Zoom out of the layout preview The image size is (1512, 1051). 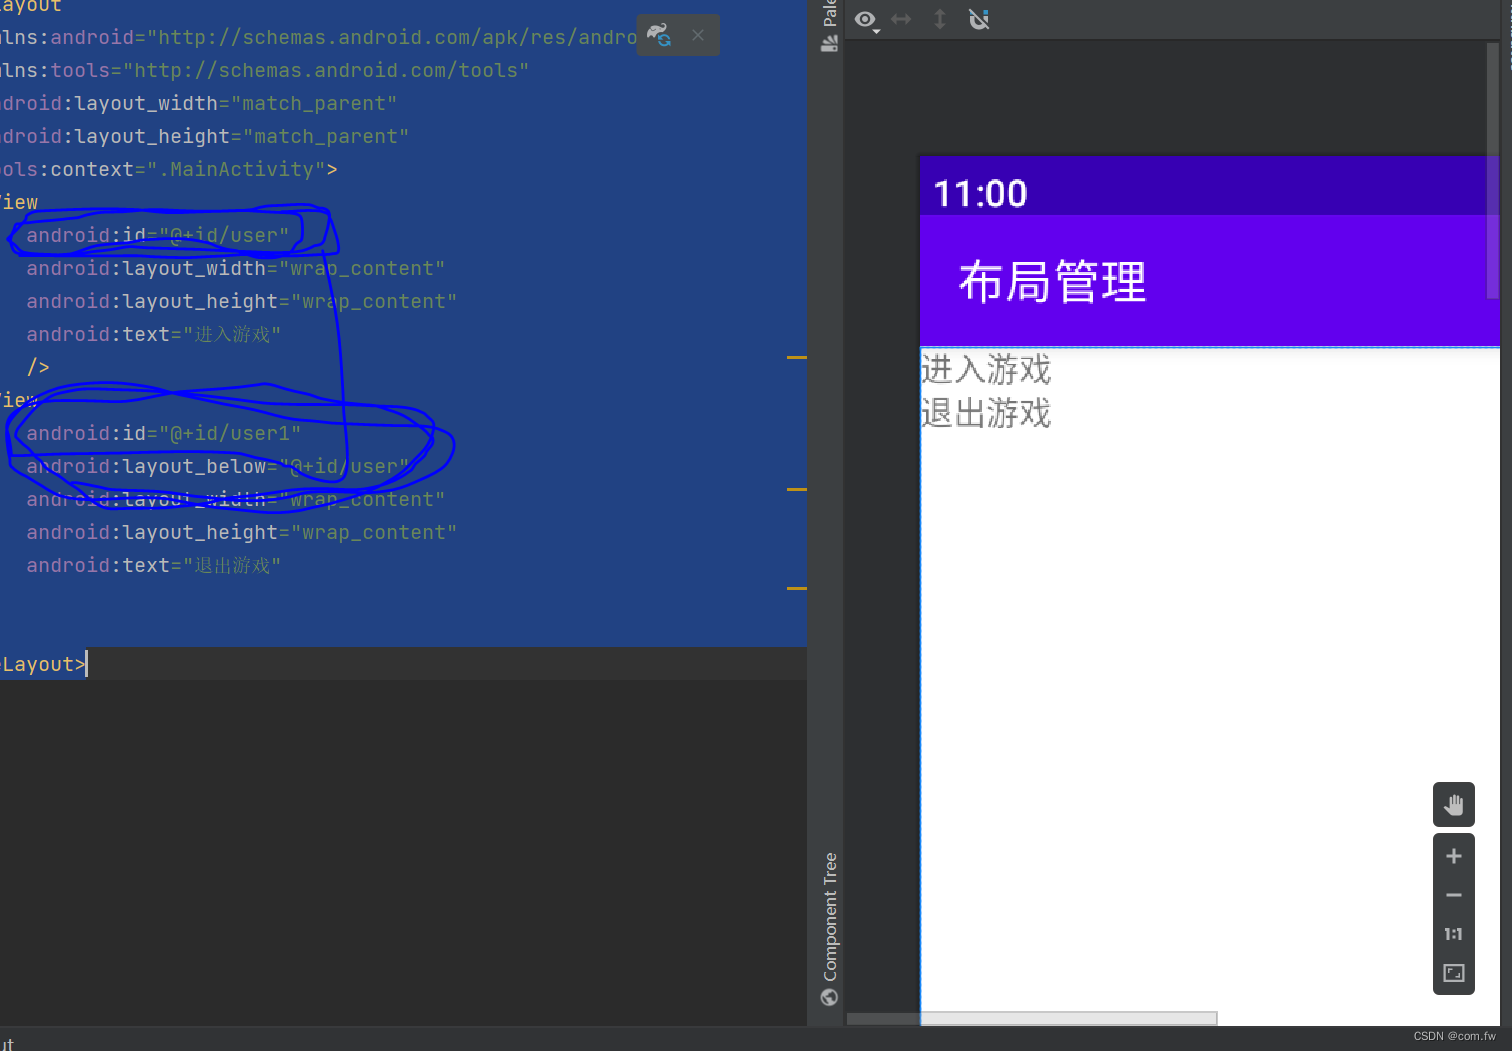(x=1453, y=894)
